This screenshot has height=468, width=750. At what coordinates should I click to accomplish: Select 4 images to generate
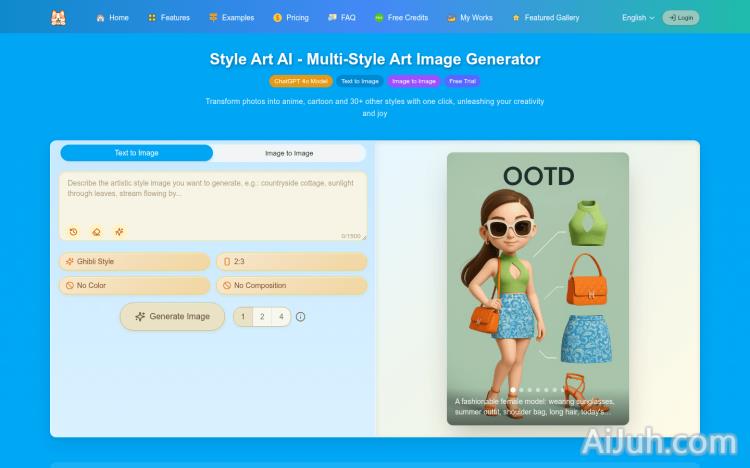tap(281, 317)
